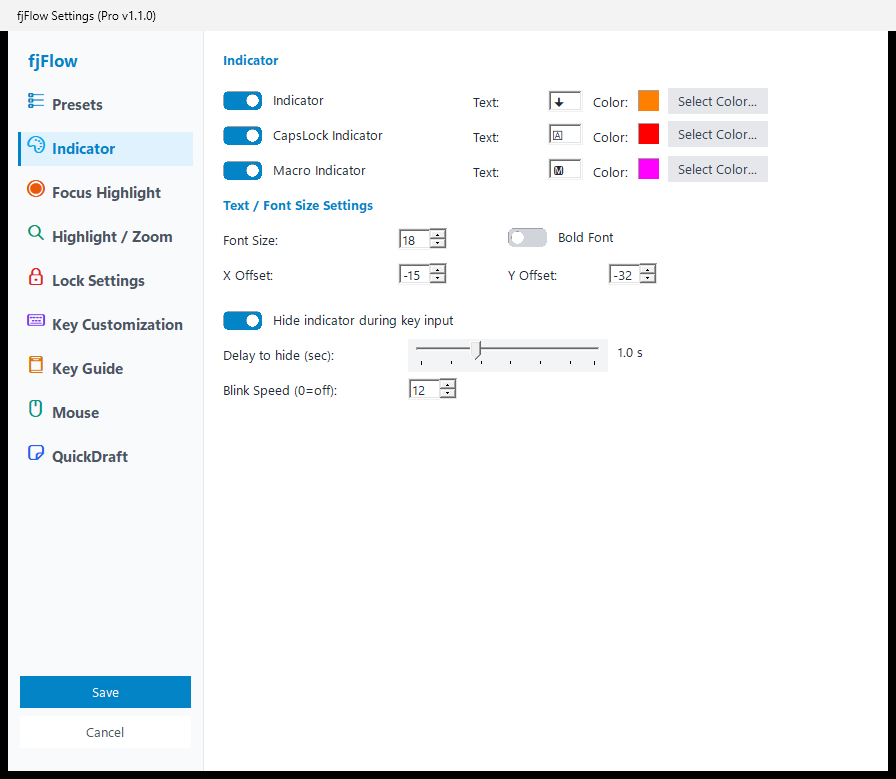This screenshot has height=779, width=896.
Task: Click the fjFlow logo text
Action: pos(53,61)
